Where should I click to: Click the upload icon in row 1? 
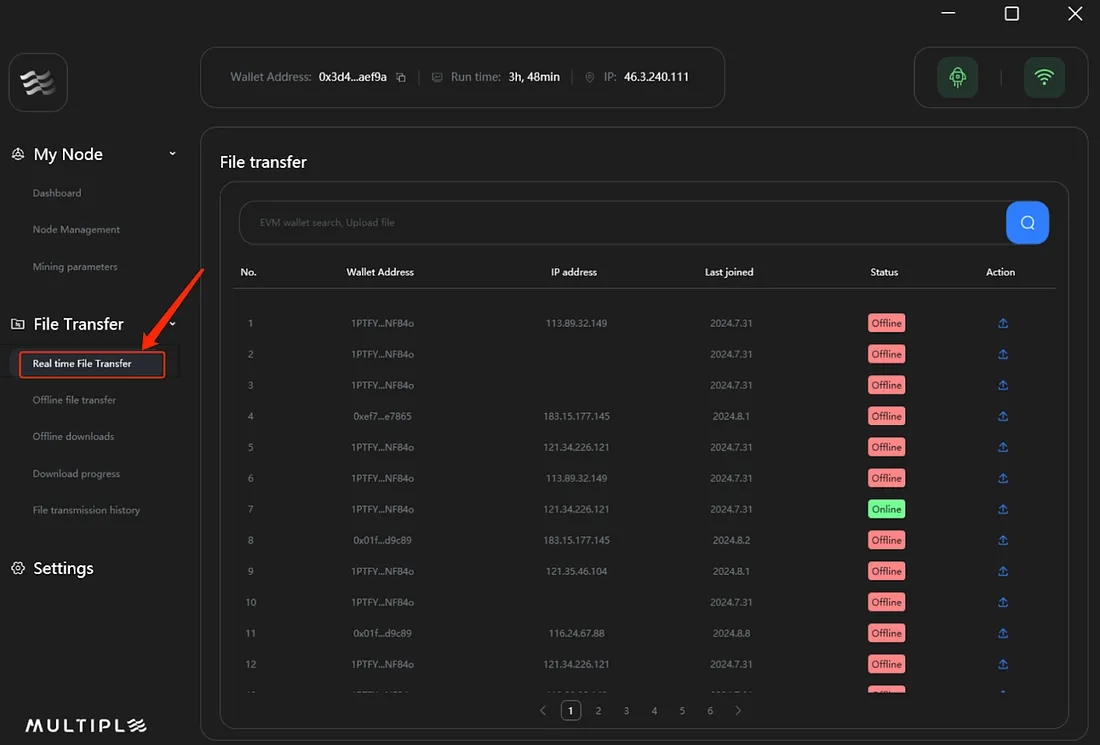click(x=1002, y=324)
